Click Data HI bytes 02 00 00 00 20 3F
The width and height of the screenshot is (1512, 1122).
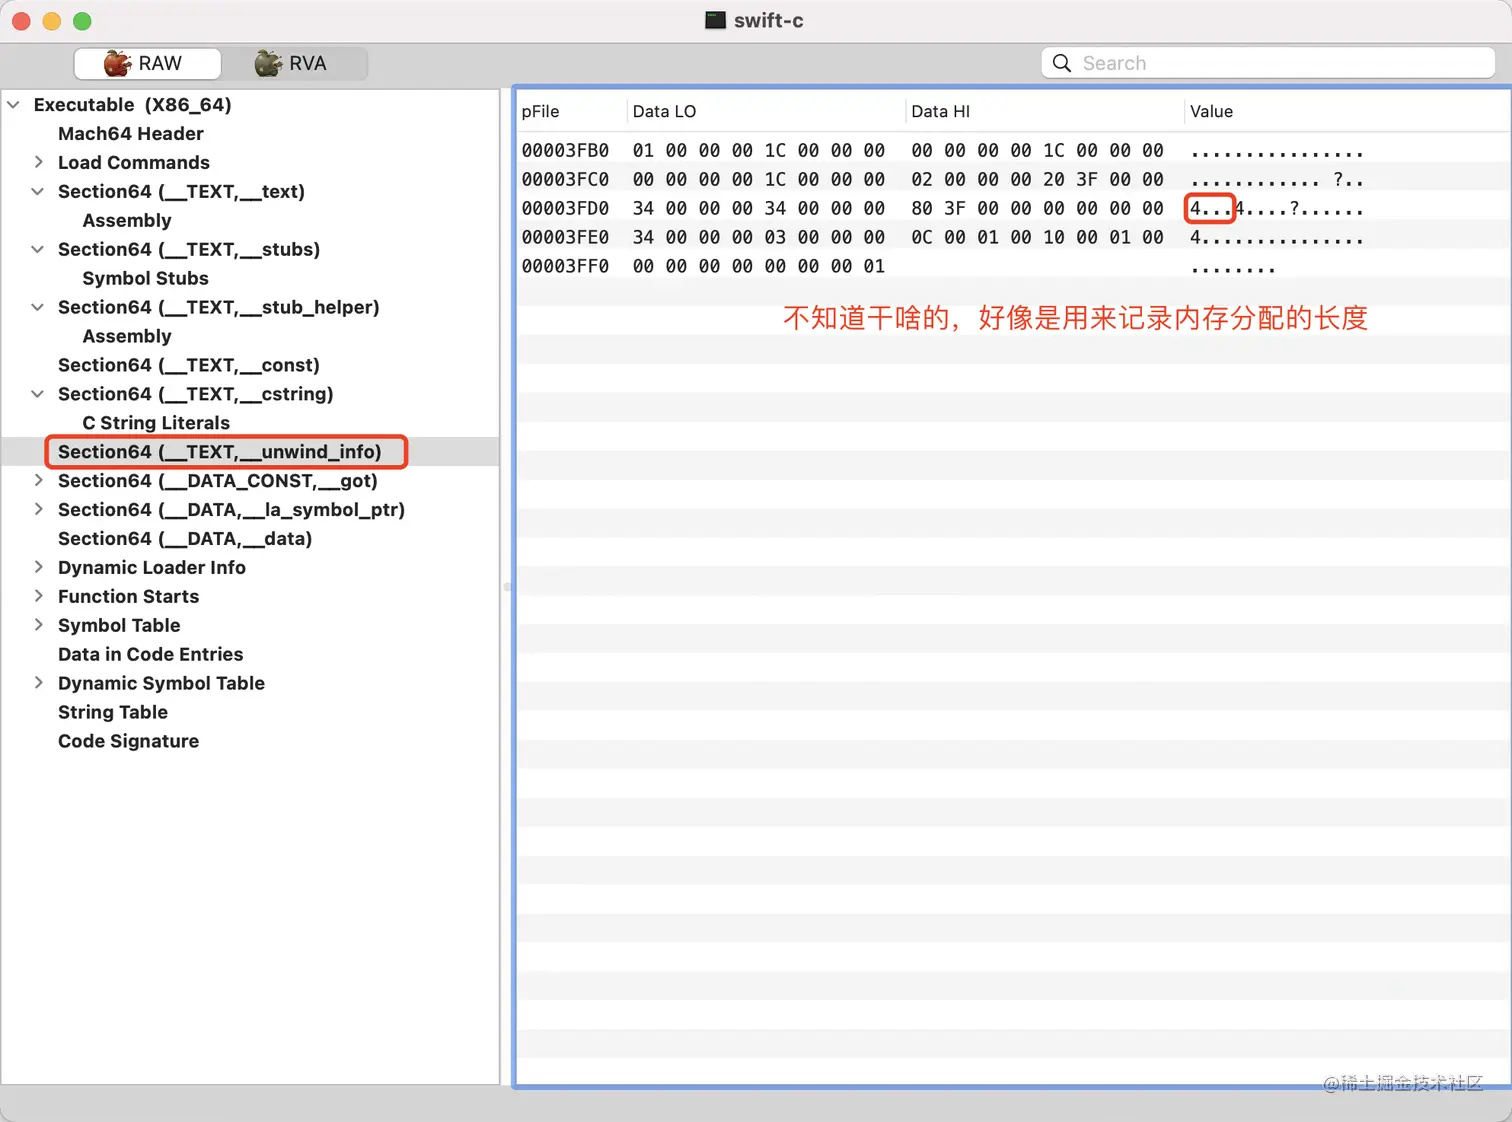[x=1004, y=180]
